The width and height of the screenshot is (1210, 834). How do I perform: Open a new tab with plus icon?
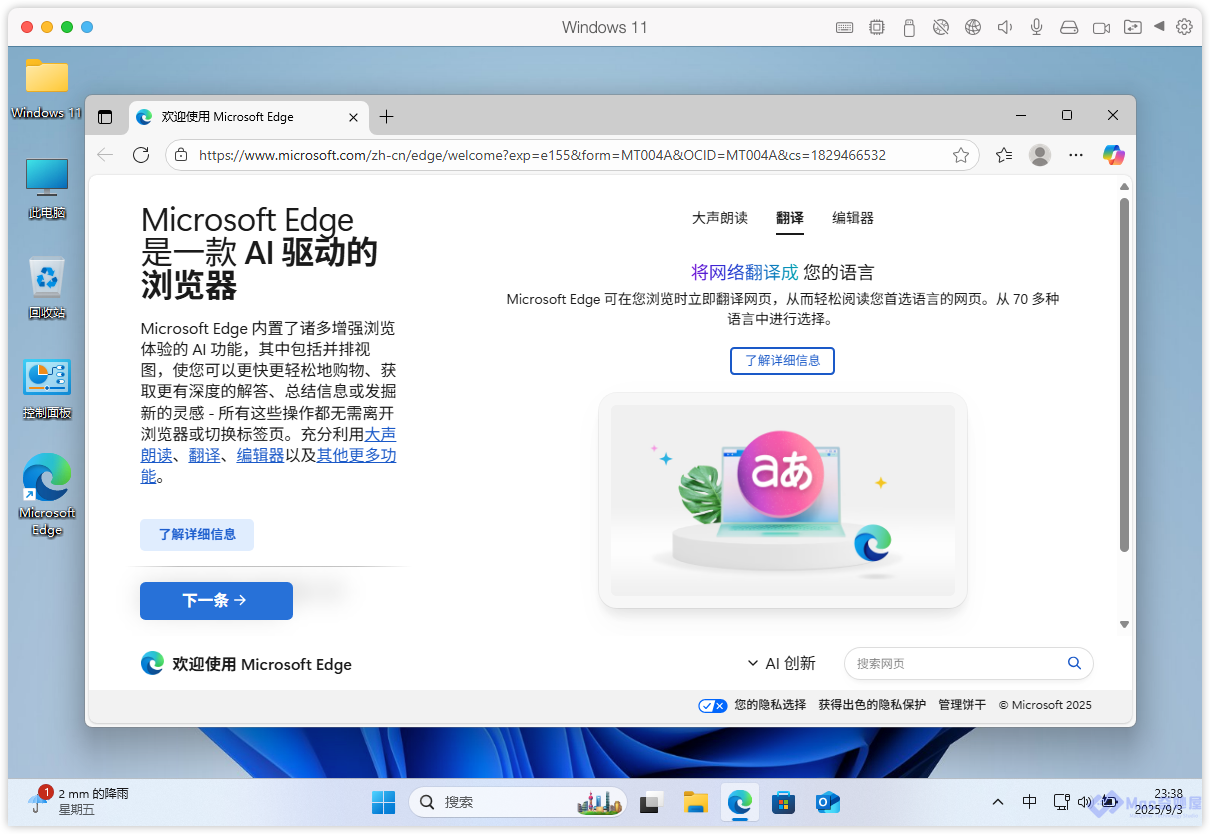coord(386,117)
